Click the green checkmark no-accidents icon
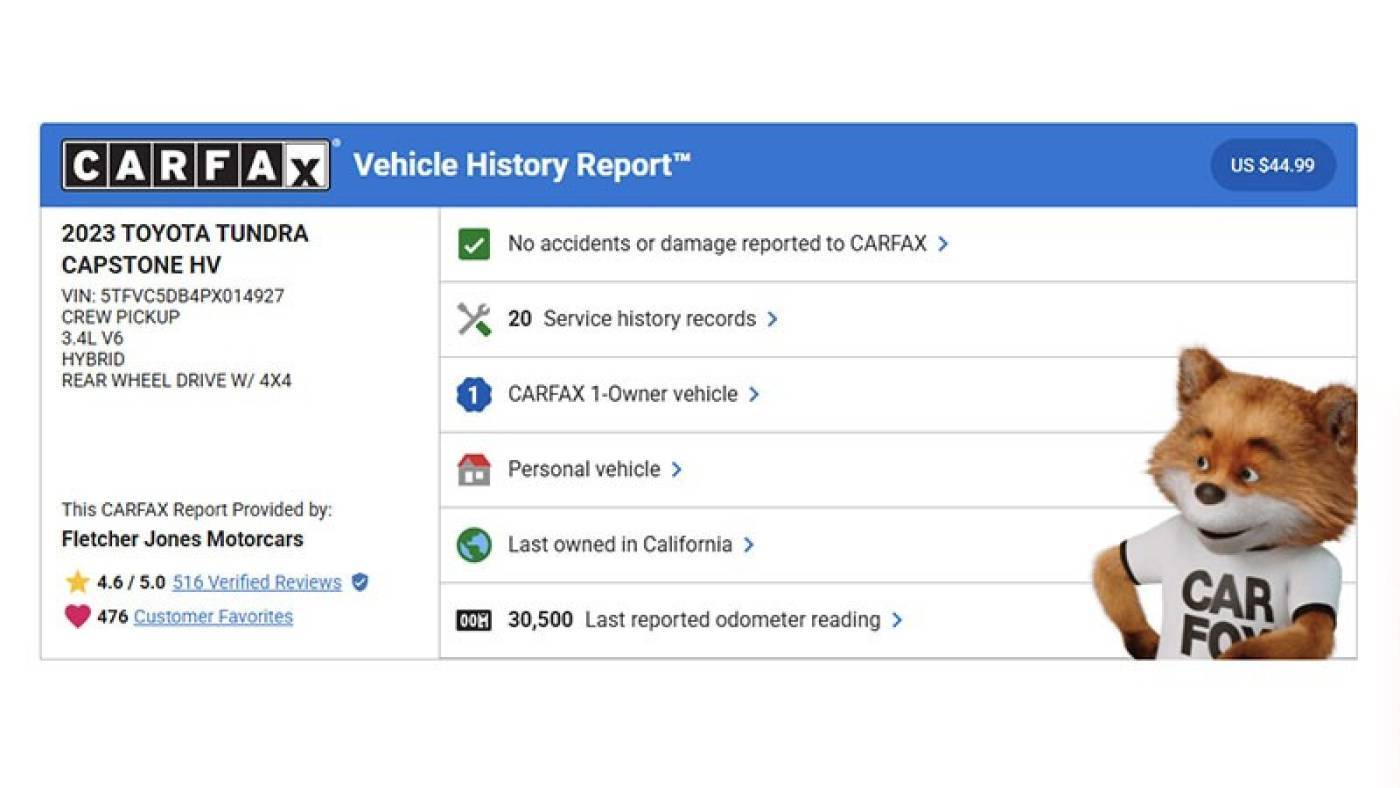The width and height of the screenshot is (1400, 788). (x=474, y=244)
